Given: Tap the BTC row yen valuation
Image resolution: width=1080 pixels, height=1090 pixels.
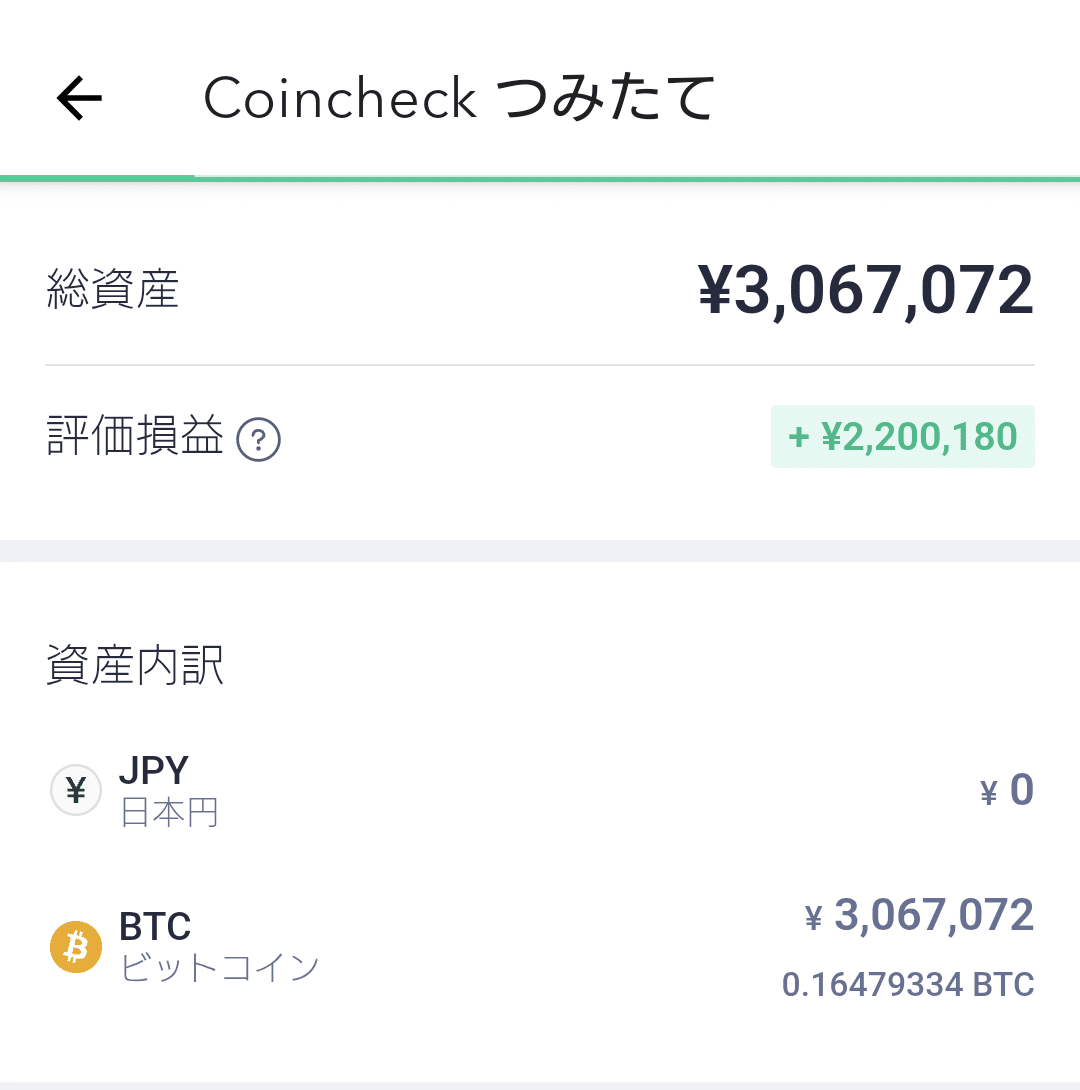Looking at the screenshot, I should (919, 916).
